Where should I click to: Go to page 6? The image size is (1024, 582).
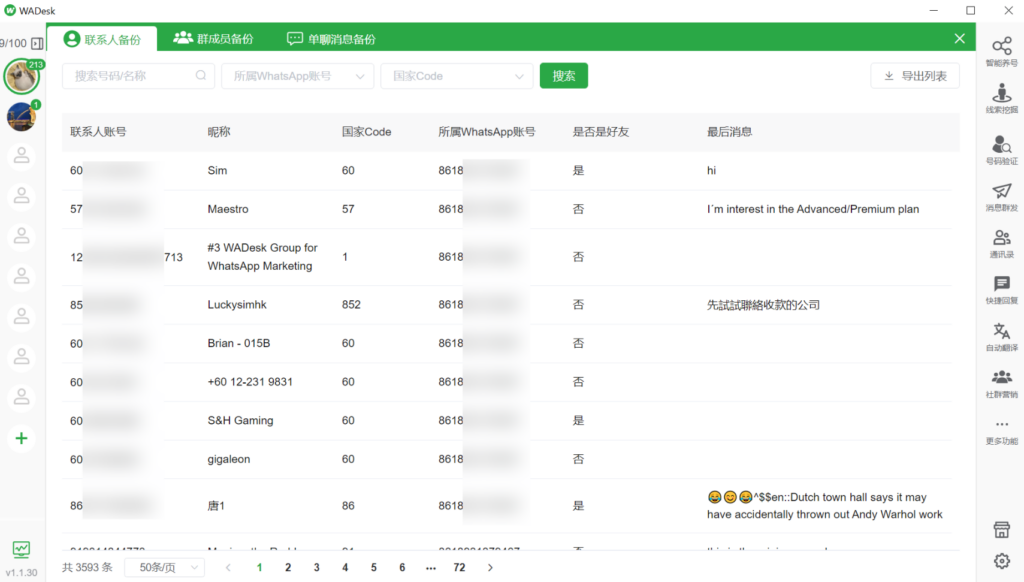[x=402, y=568]
